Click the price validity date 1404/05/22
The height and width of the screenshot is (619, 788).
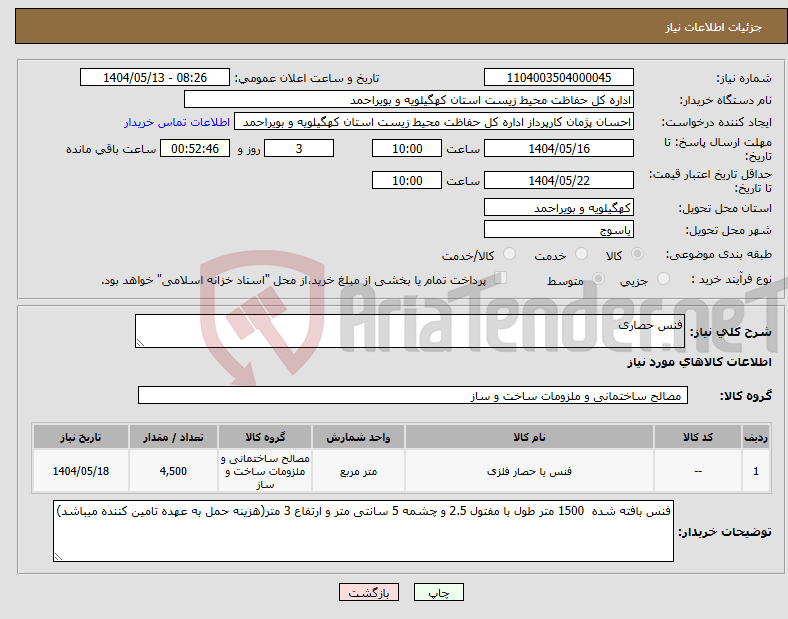(559, 180)
